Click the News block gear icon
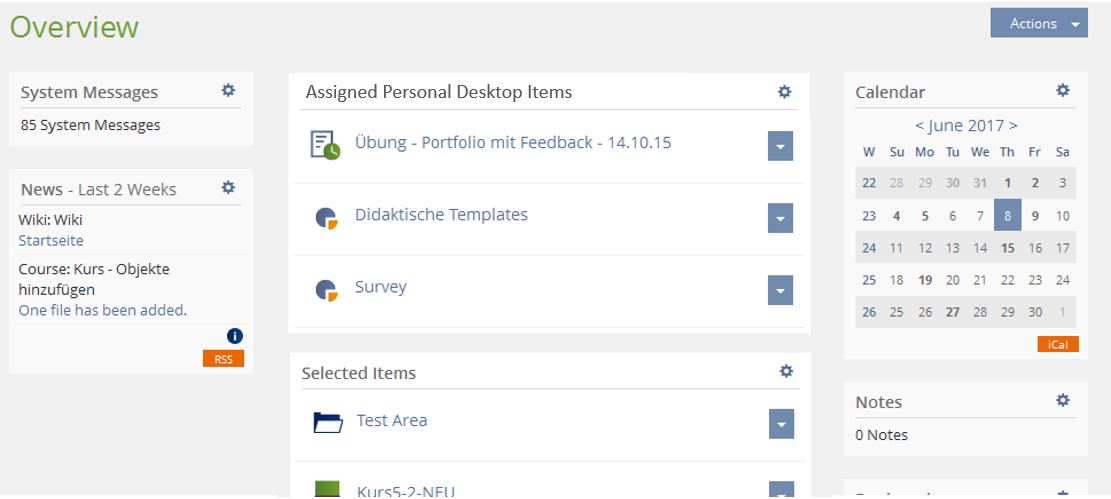 coord(228,188)
